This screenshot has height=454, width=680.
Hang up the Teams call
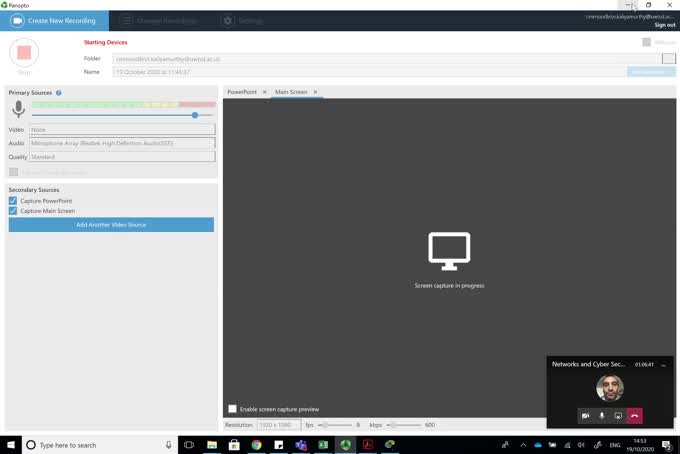tap(634, 415)
